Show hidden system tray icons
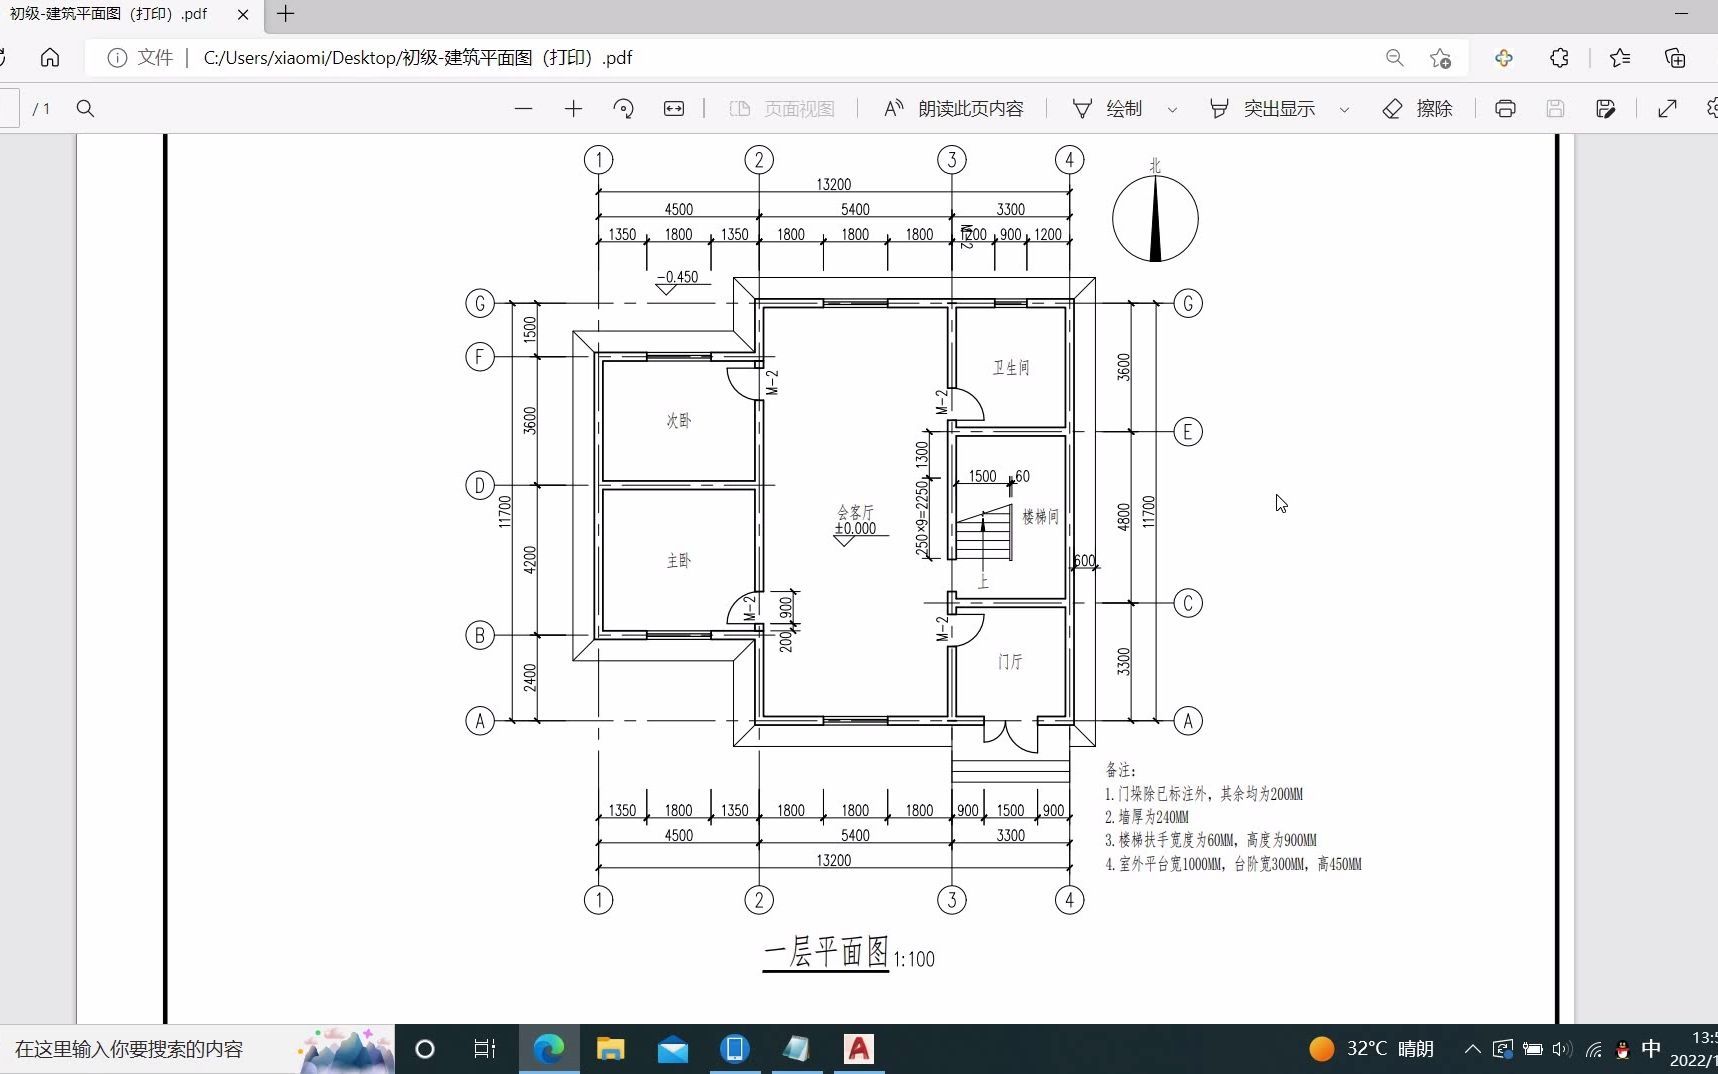 click(x=1472, y=1049)
